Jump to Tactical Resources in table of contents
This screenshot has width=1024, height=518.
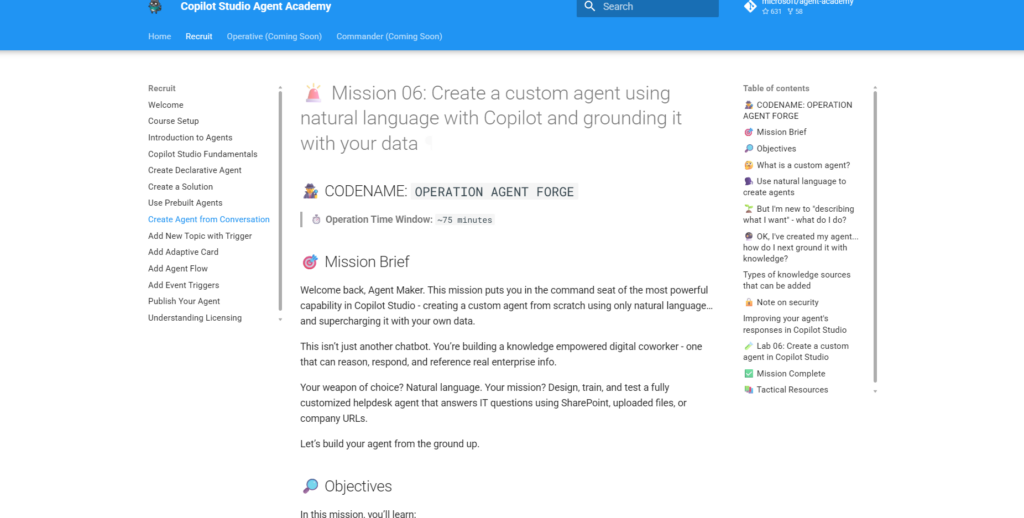(x=792, y=390)
